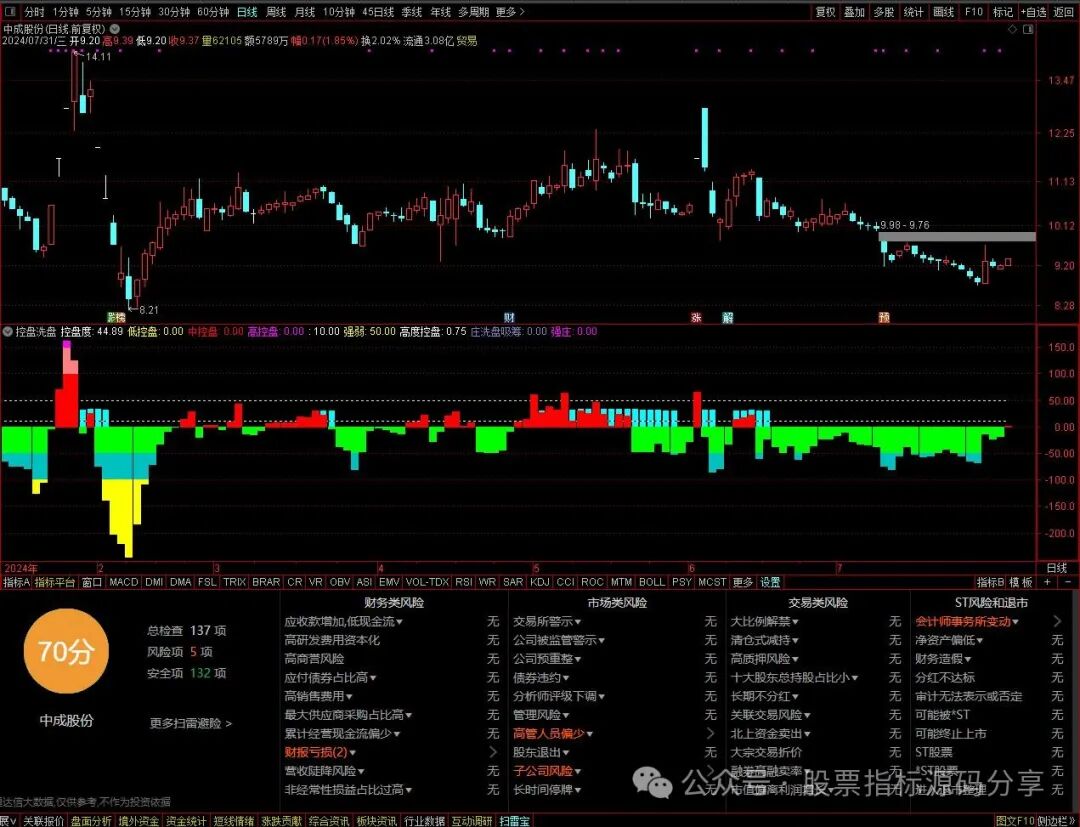Click the arrow next to 高管人员偏少
The width and height of the screenshot is (1080, 827).
[710, 733]
